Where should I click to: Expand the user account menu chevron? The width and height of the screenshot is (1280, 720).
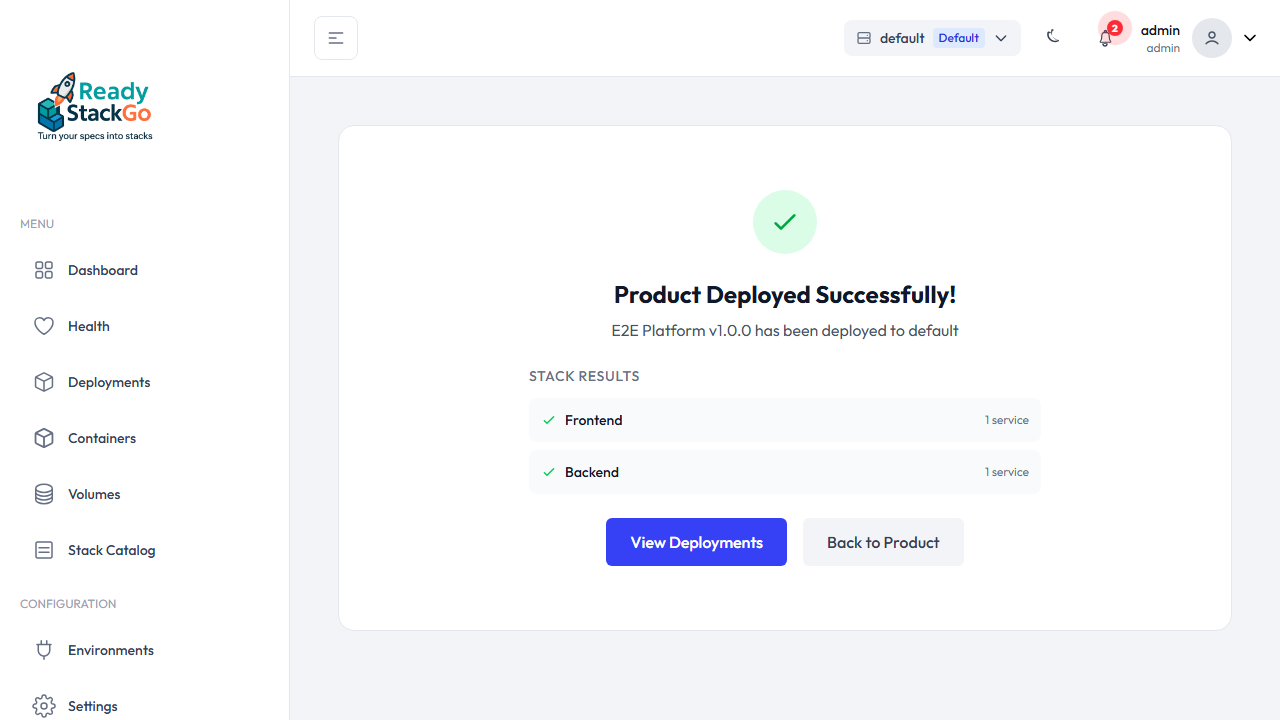(1249, 37)
